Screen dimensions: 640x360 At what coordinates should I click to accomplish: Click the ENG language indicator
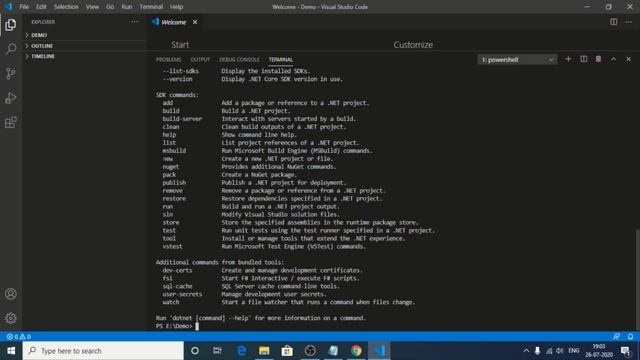574,351
